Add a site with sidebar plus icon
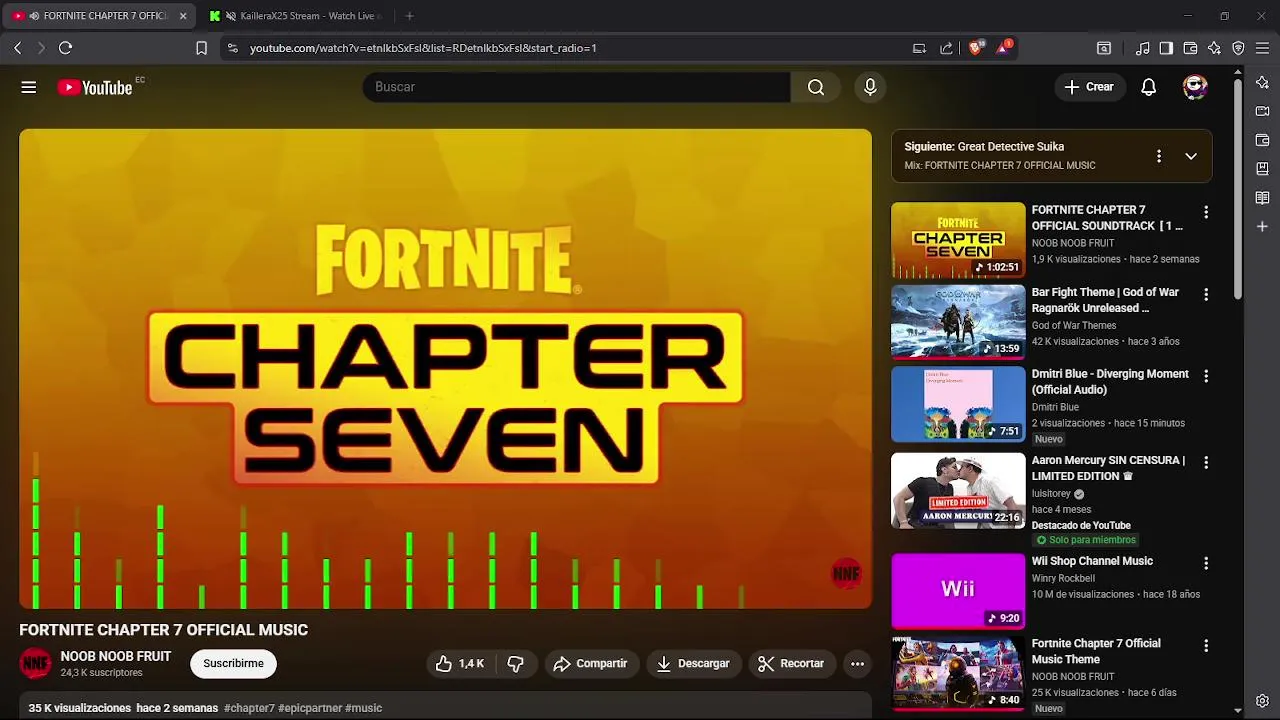The image size is (1280, 720). [x=1262, y=227]
